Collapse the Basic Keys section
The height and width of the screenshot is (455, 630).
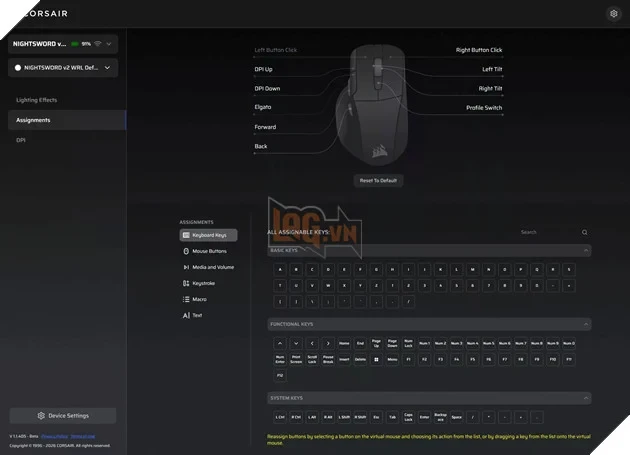coord(586,250)
